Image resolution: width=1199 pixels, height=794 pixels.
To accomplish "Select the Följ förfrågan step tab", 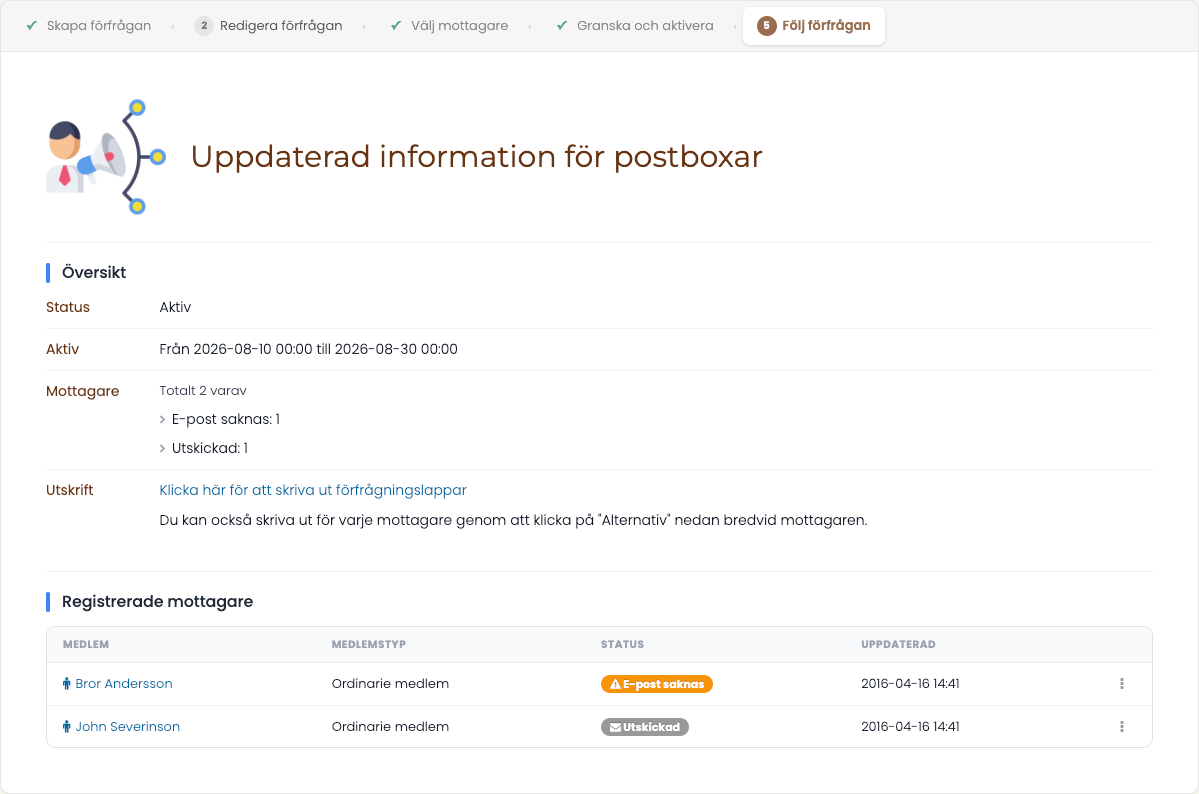I will [x=814, y=26].
